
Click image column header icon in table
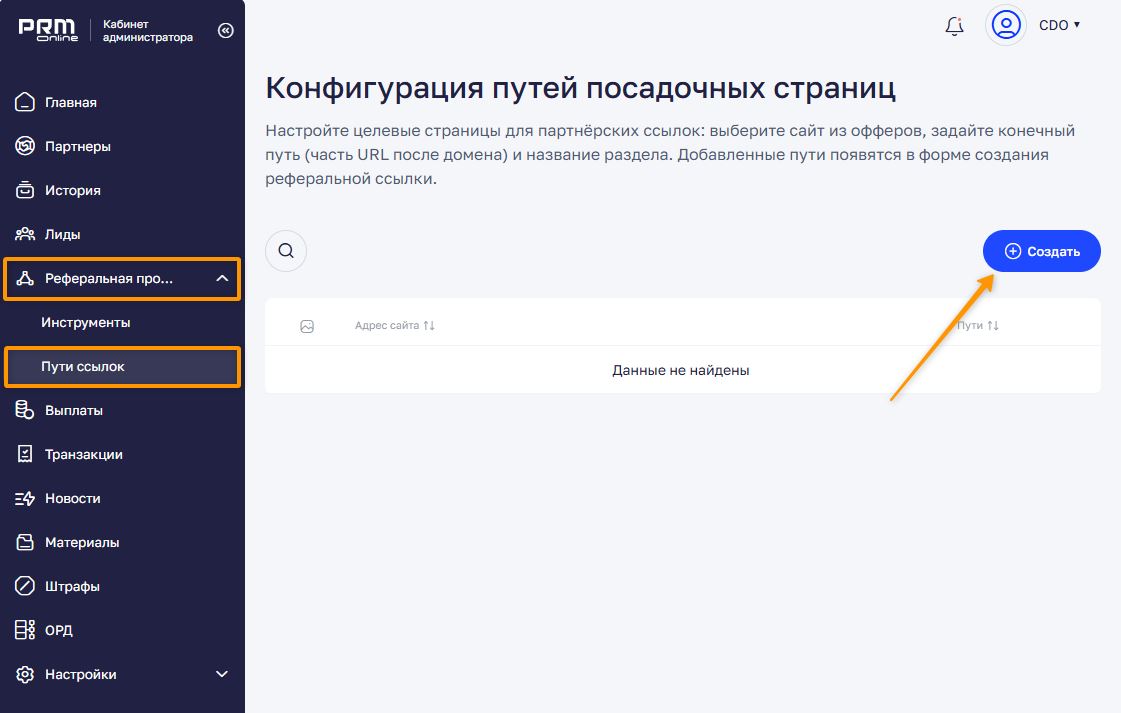click(307, 326)
